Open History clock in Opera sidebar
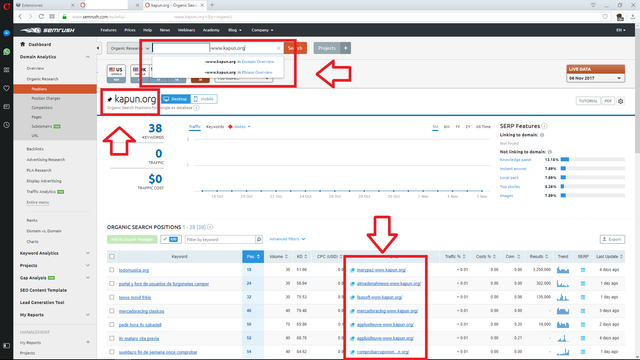Image resolution: width=640 pixels, height=360 pixels. click(7, 125)
